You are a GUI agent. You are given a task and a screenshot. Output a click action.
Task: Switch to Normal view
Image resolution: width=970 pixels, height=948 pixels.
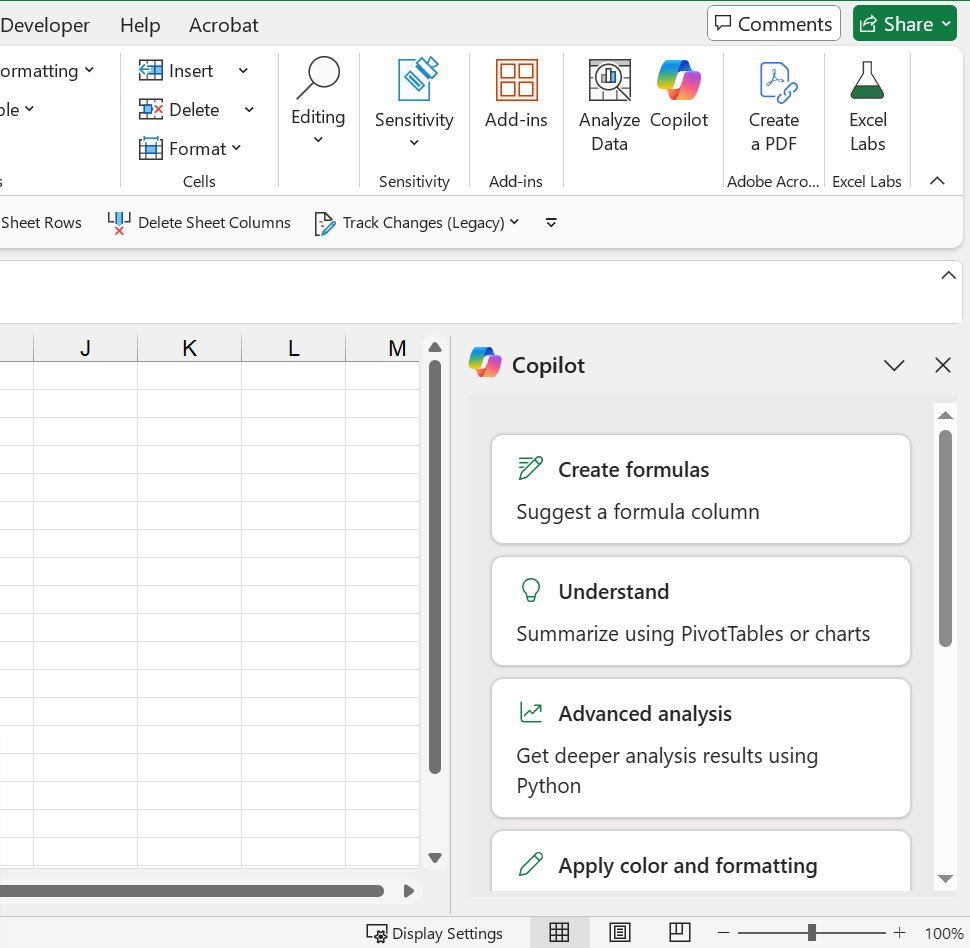point(559,933)
